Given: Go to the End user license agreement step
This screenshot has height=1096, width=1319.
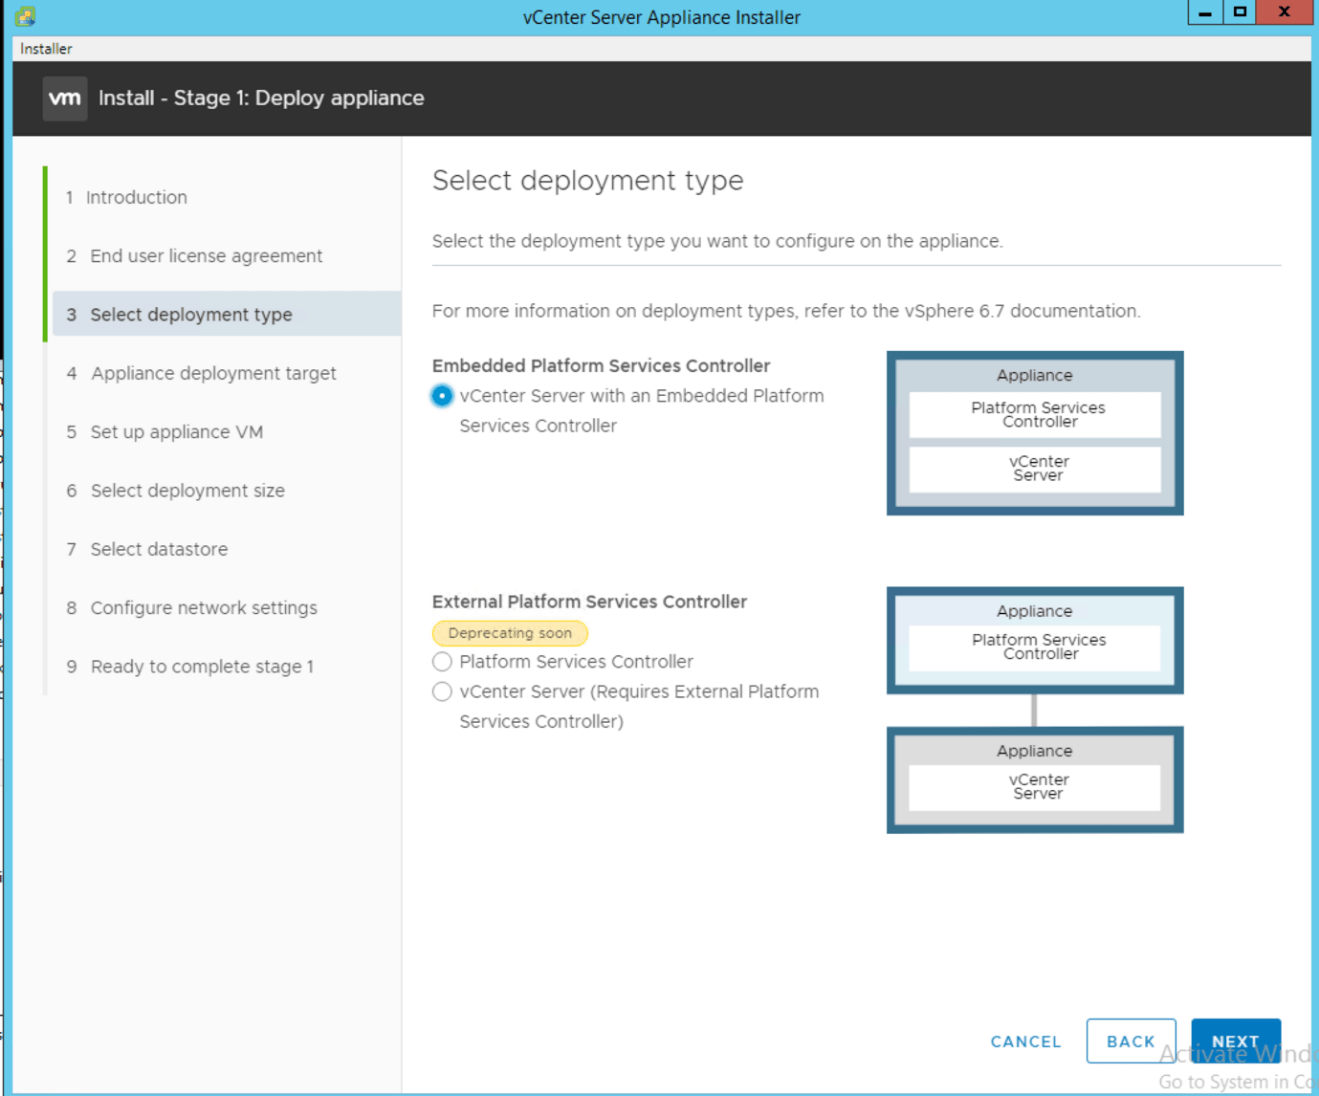Looking at the screenshot, I should [x=206, y=256].
